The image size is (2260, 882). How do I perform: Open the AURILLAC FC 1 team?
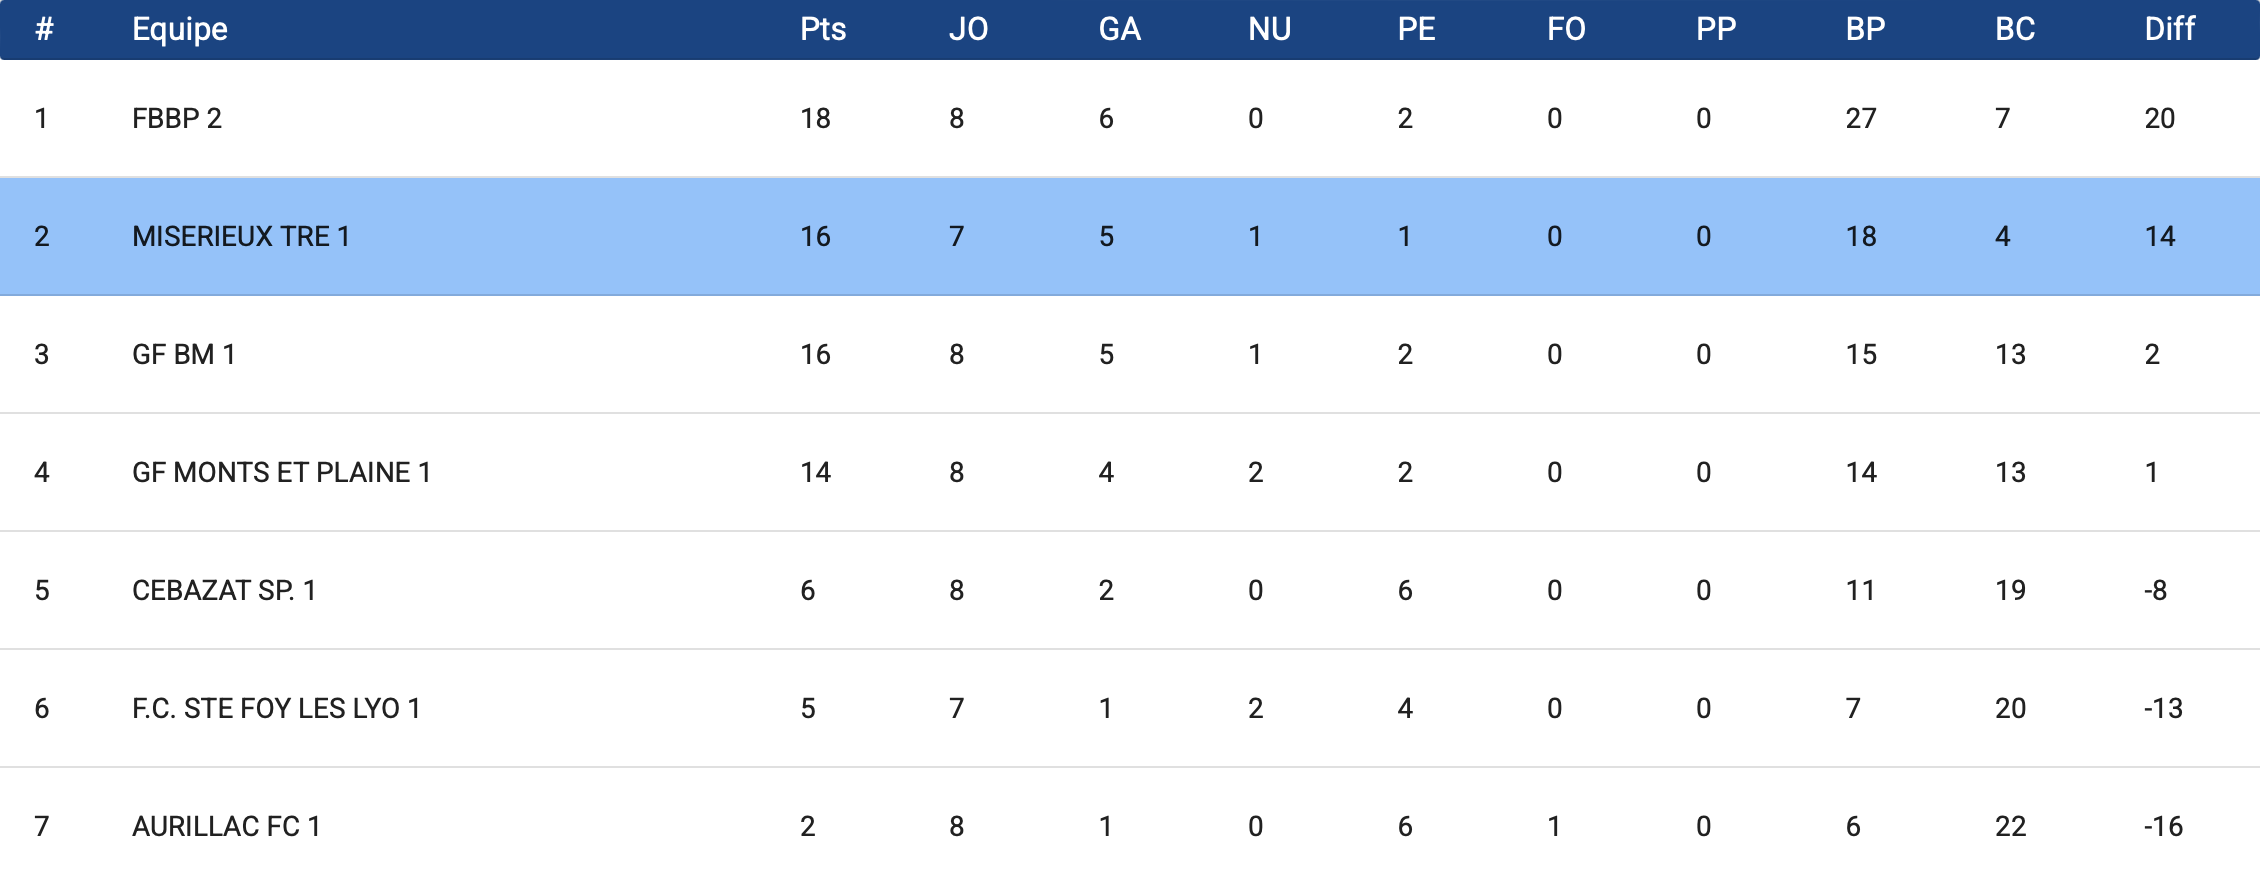(x=226, y=827)
